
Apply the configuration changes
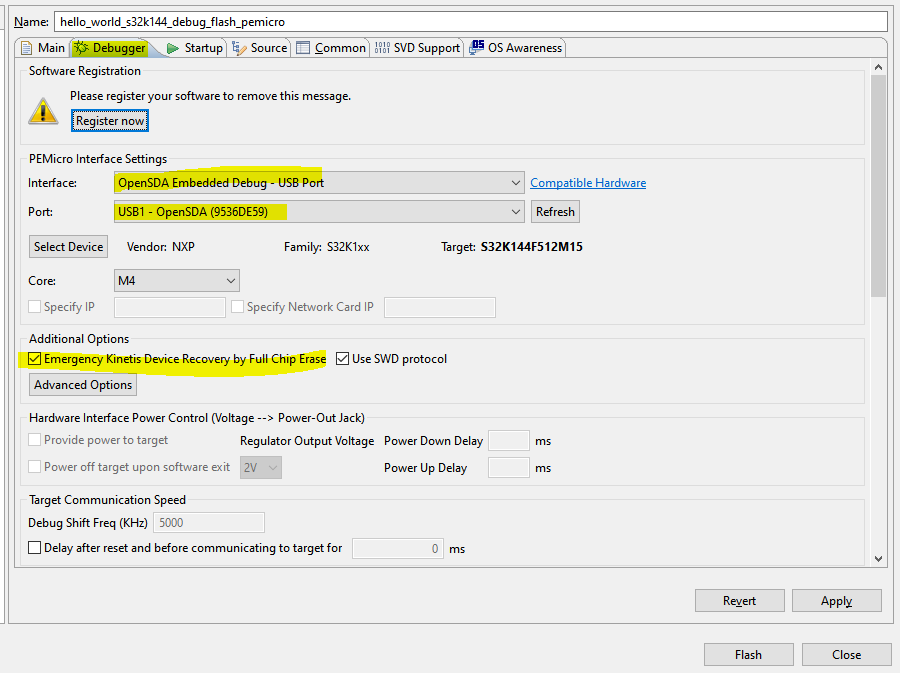tap(837, 601)
